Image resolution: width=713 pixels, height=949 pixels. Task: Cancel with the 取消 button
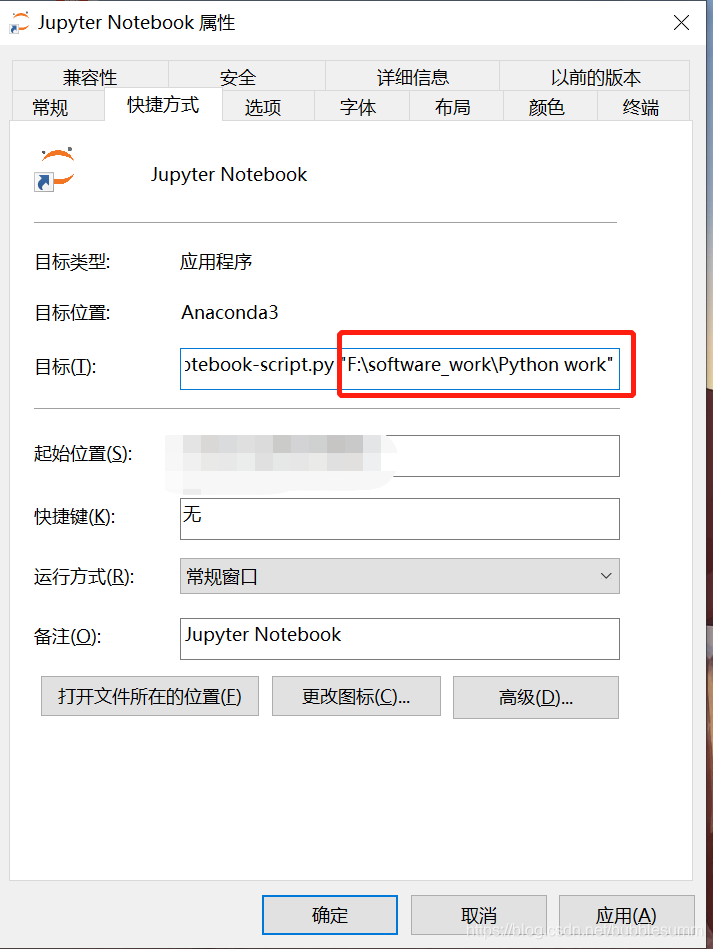point(479,915)
